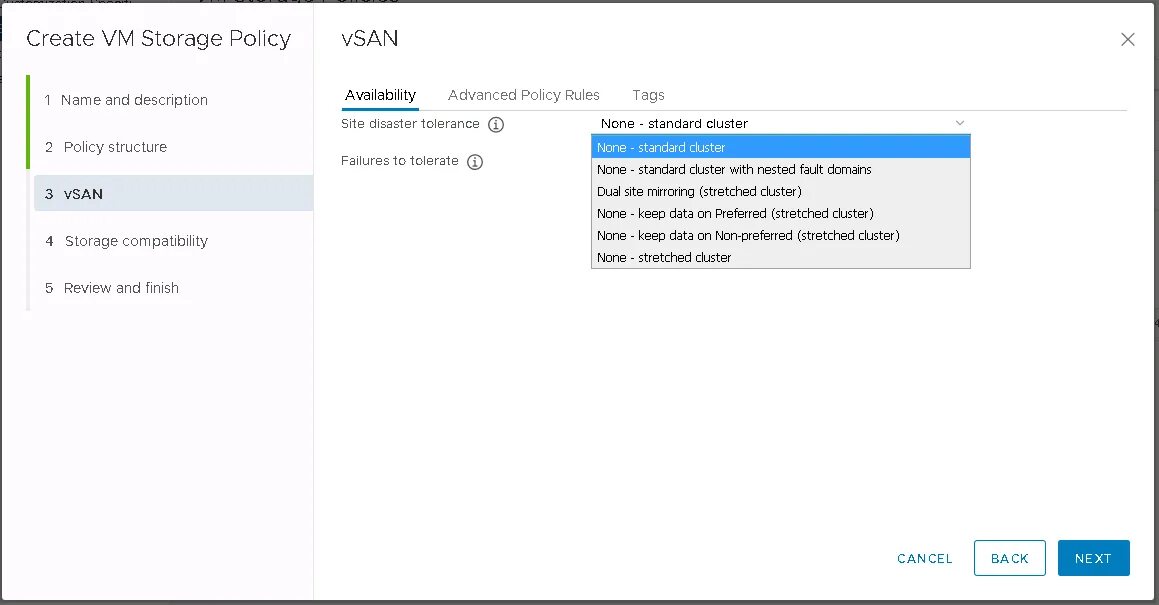
Task: Click the vSAN page heading
Action: (370, 38)
